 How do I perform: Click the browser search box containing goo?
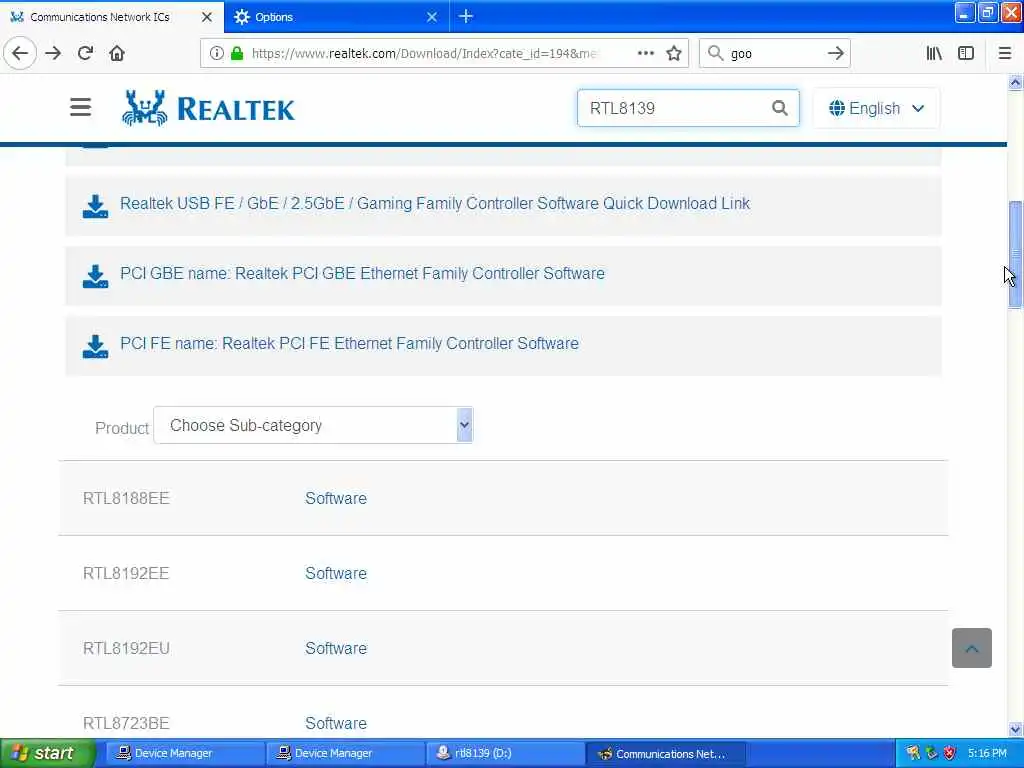(774, 53)
